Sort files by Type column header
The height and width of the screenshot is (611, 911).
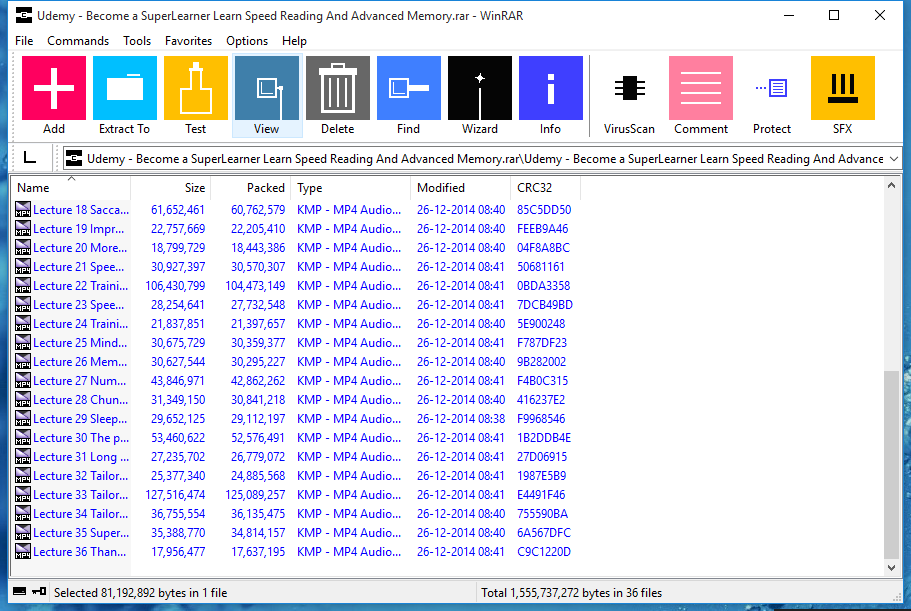pyautogui.click(x=350, y=188)
